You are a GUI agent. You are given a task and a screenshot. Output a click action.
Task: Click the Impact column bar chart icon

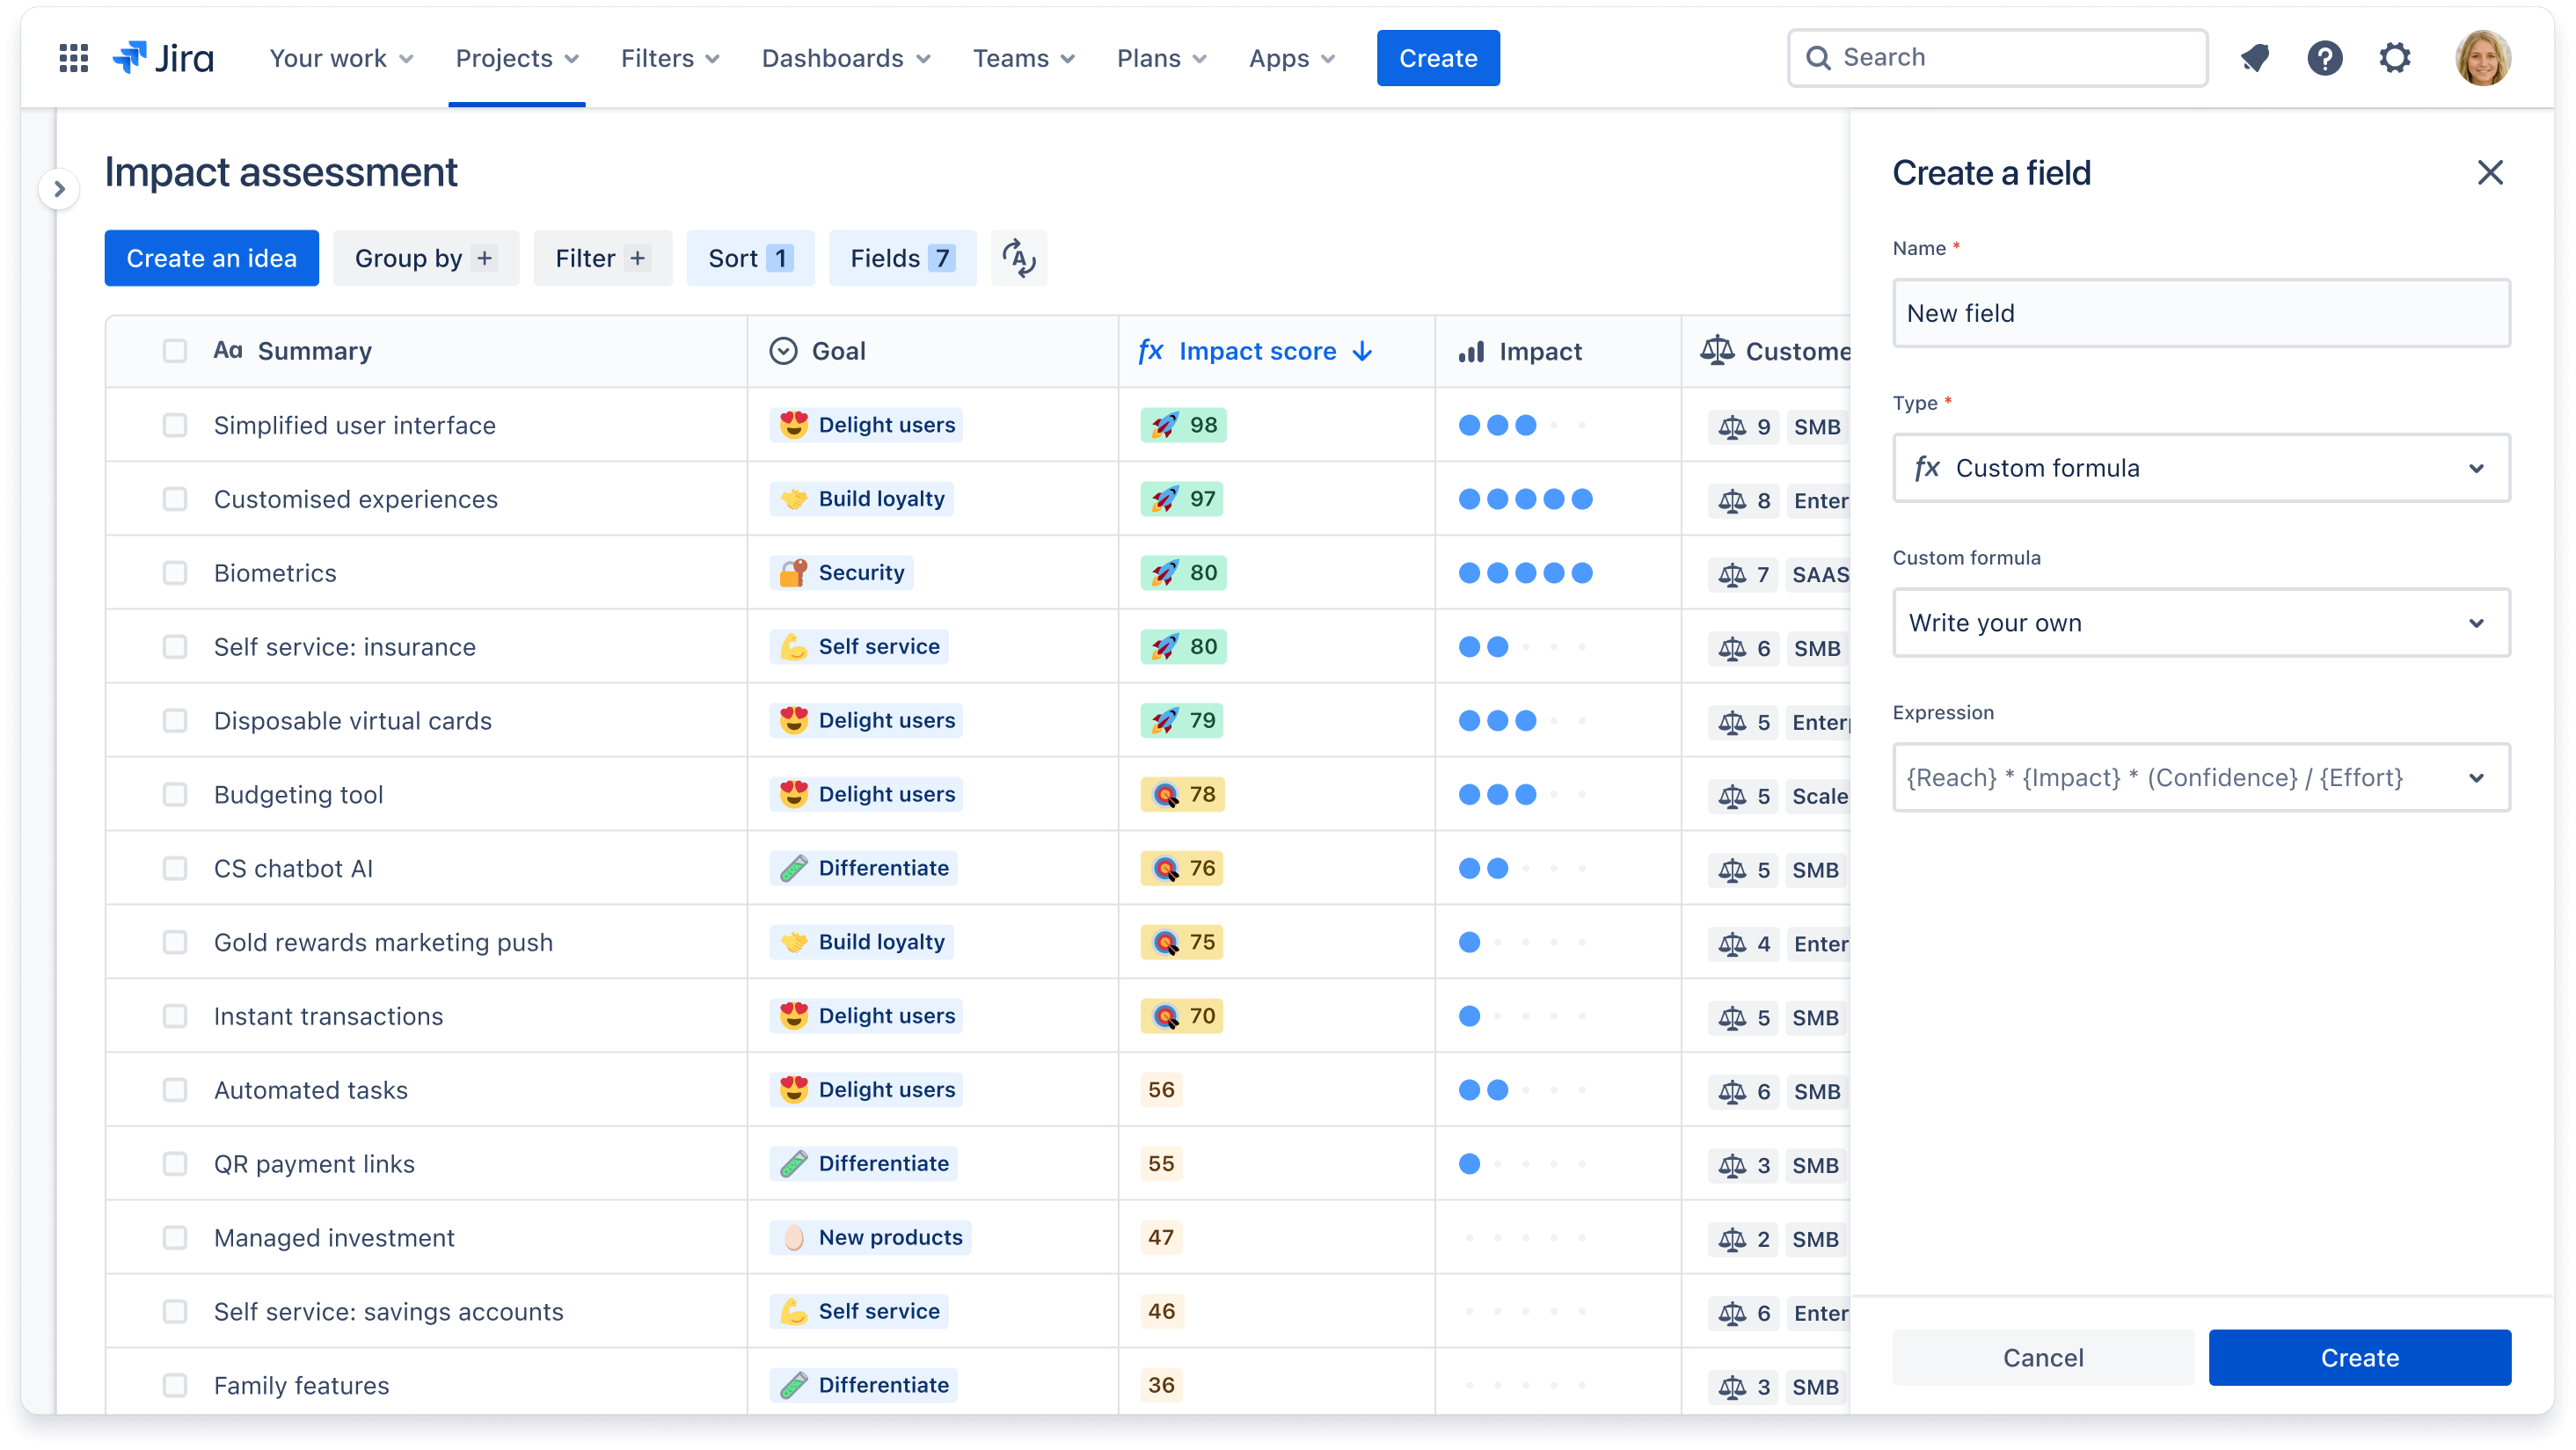1472,350
